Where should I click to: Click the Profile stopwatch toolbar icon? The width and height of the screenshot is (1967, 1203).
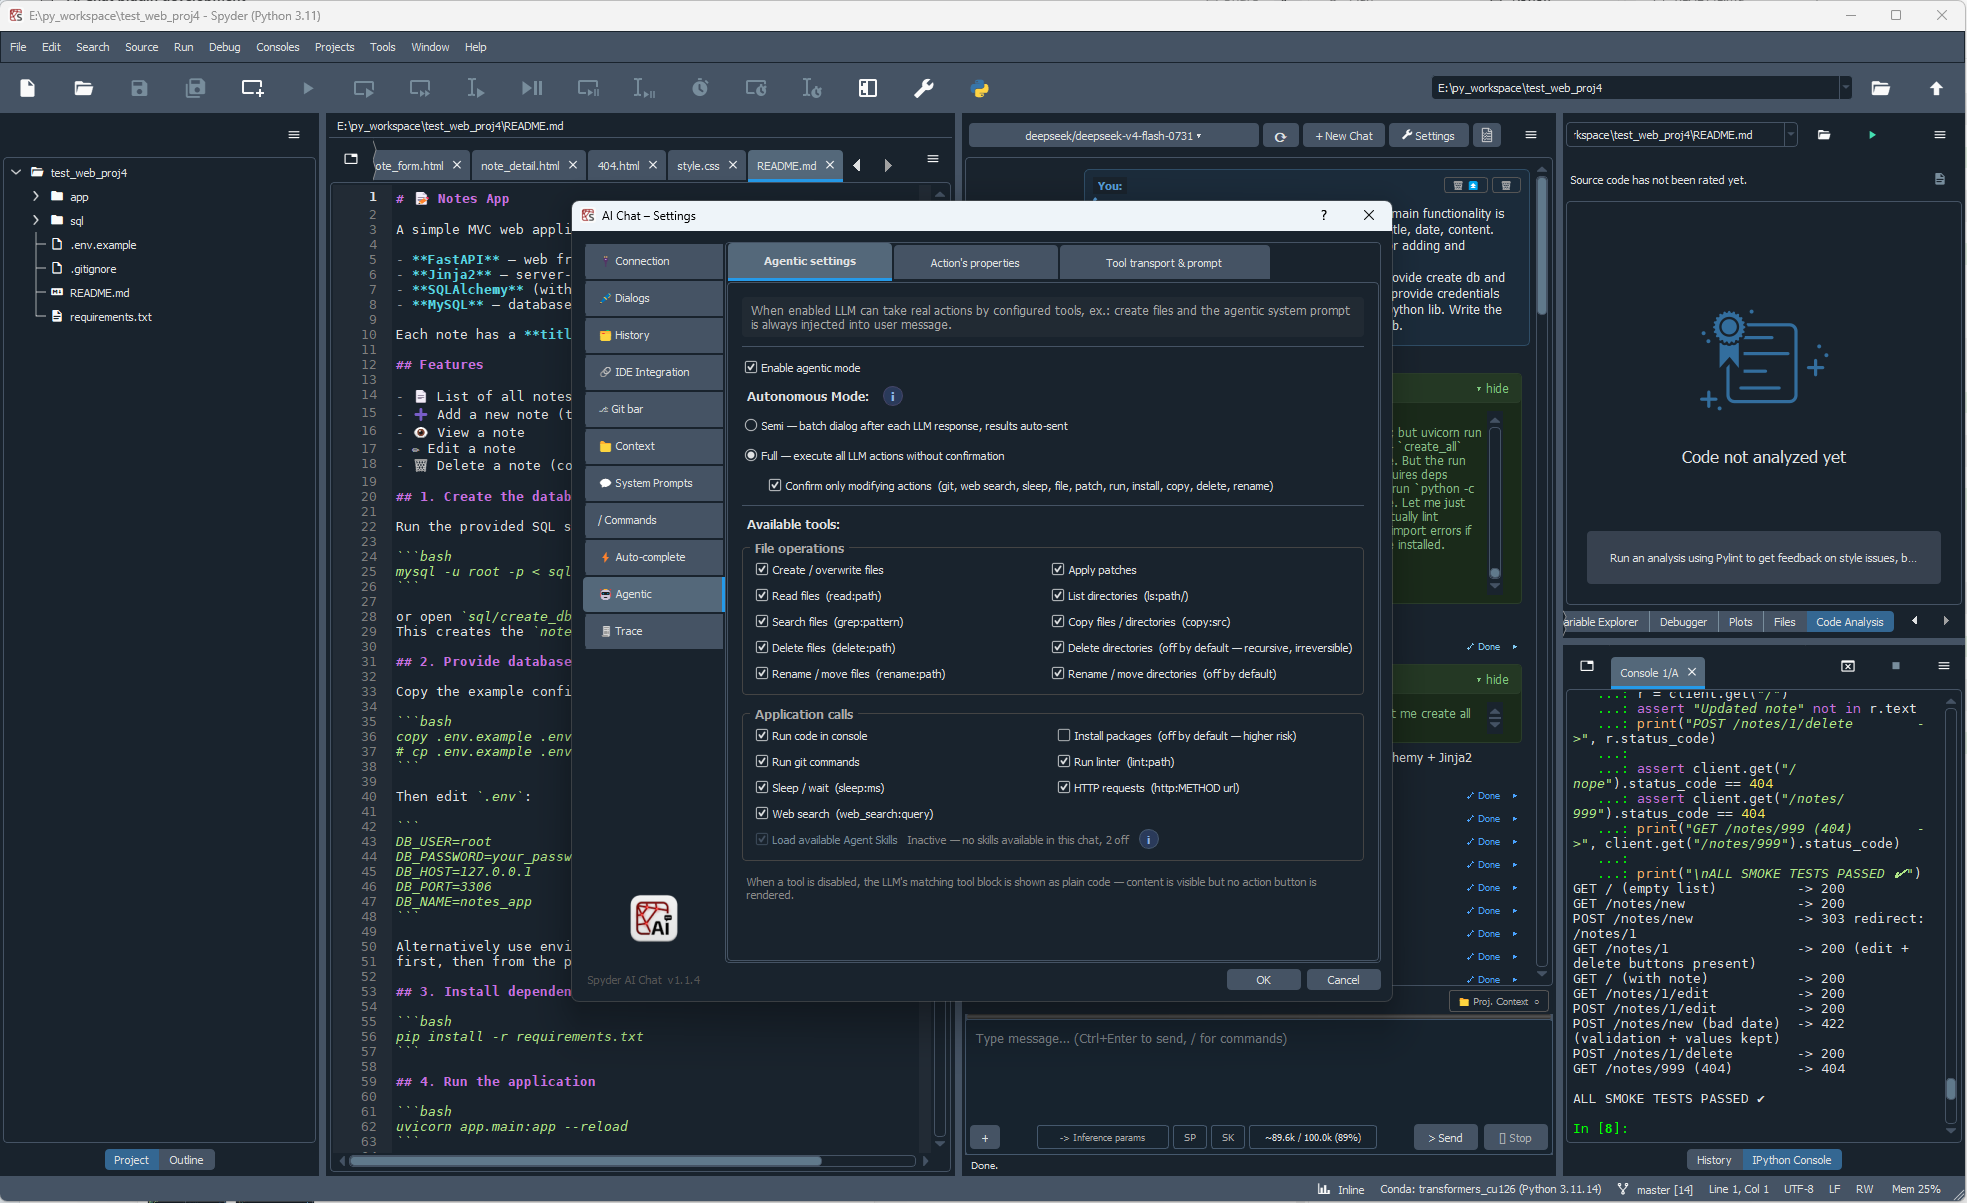point(700,88)
